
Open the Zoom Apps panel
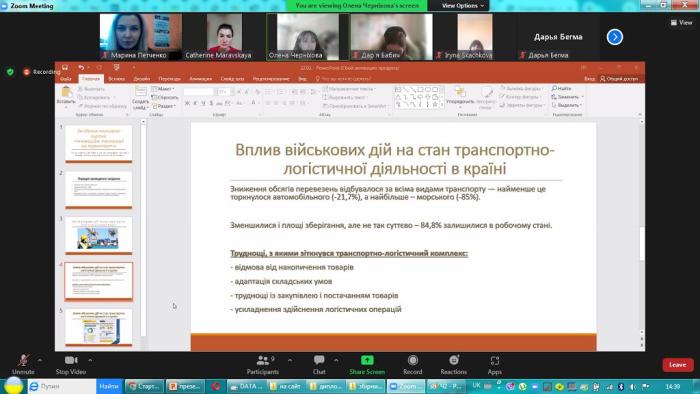coord(495,364)
